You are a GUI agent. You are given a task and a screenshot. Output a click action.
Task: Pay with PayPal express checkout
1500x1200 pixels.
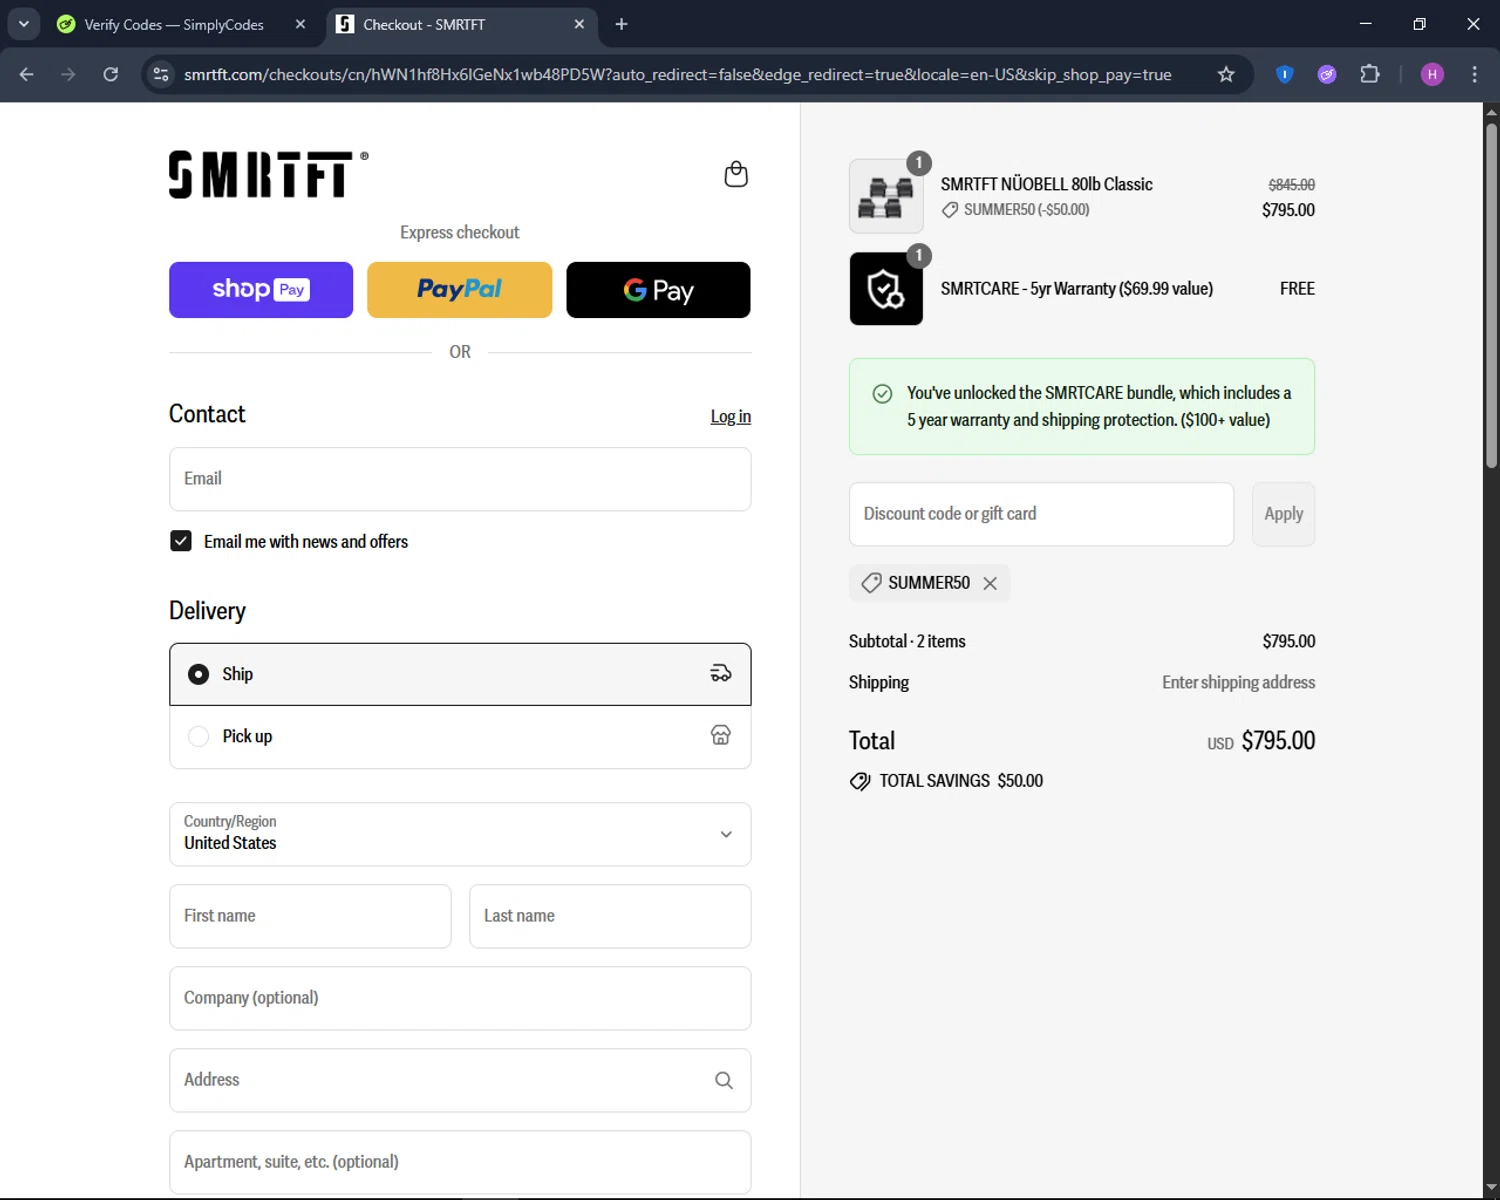pos(459,290)
